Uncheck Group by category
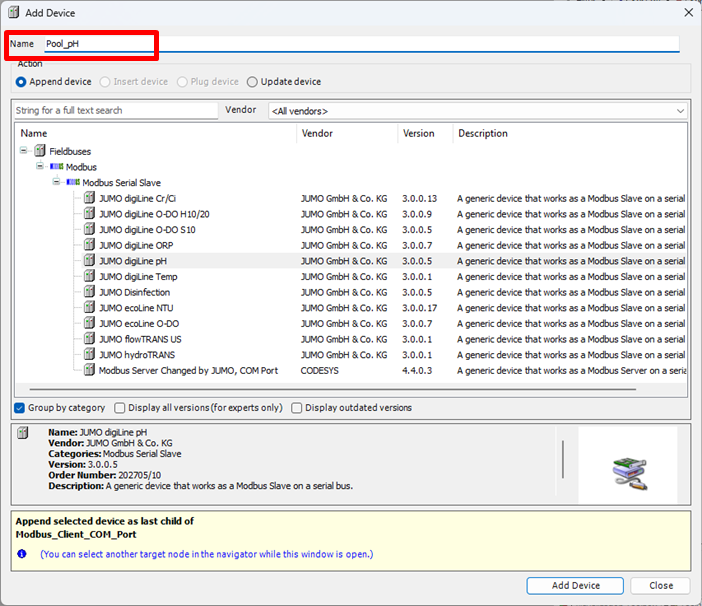702x606 pixels. 19,408
